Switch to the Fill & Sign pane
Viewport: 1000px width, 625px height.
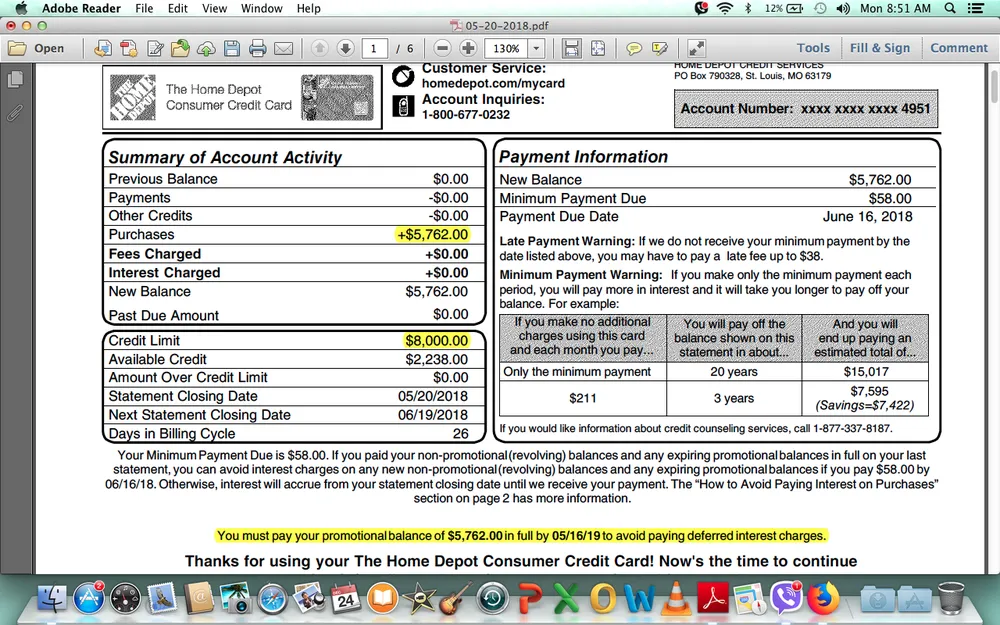(x=880, y=48)
